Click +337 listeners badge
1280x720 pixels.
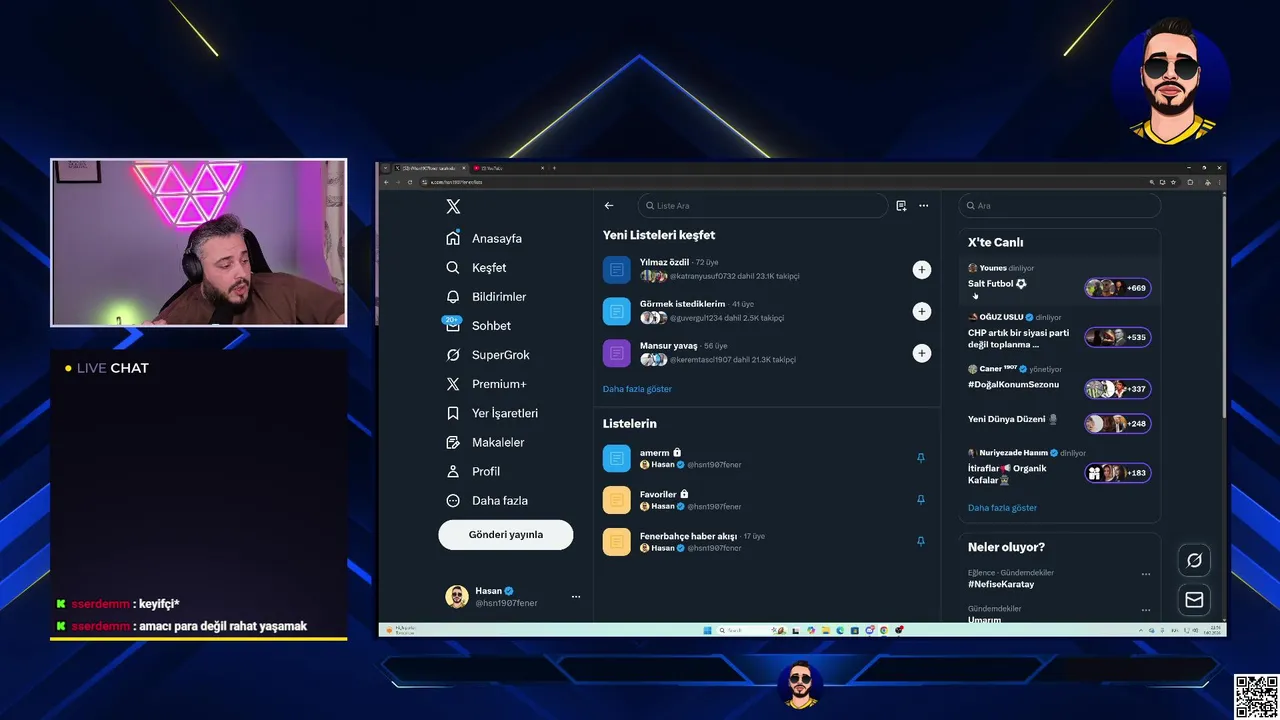click(1118, 389)
